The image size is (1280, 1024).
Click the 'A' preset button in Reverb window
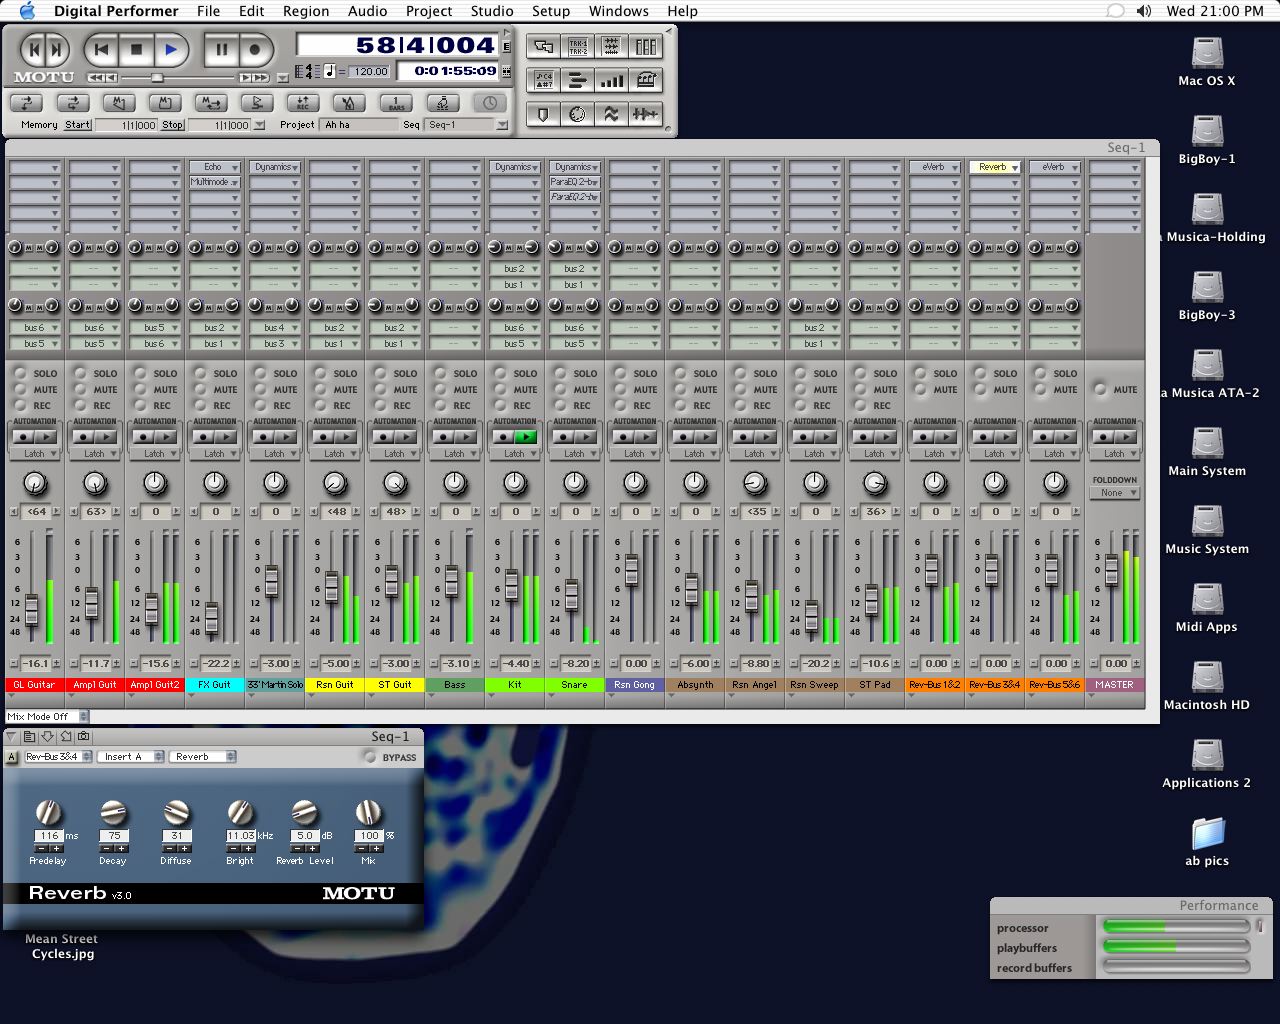[x=12, y=757]
